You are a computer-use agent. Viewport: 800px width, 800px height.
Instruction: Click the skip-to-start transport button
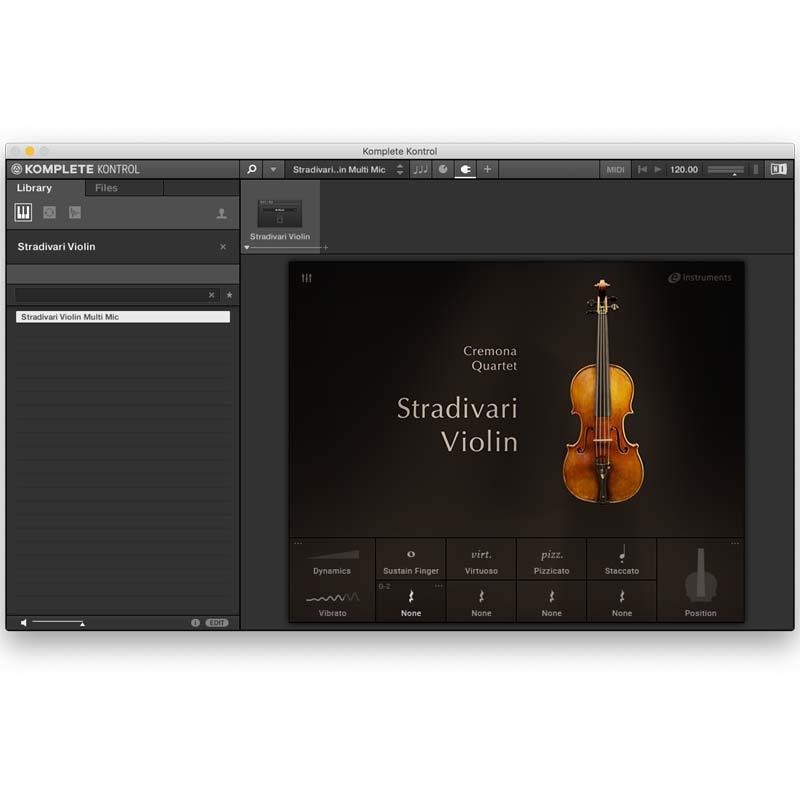[642, 169]
